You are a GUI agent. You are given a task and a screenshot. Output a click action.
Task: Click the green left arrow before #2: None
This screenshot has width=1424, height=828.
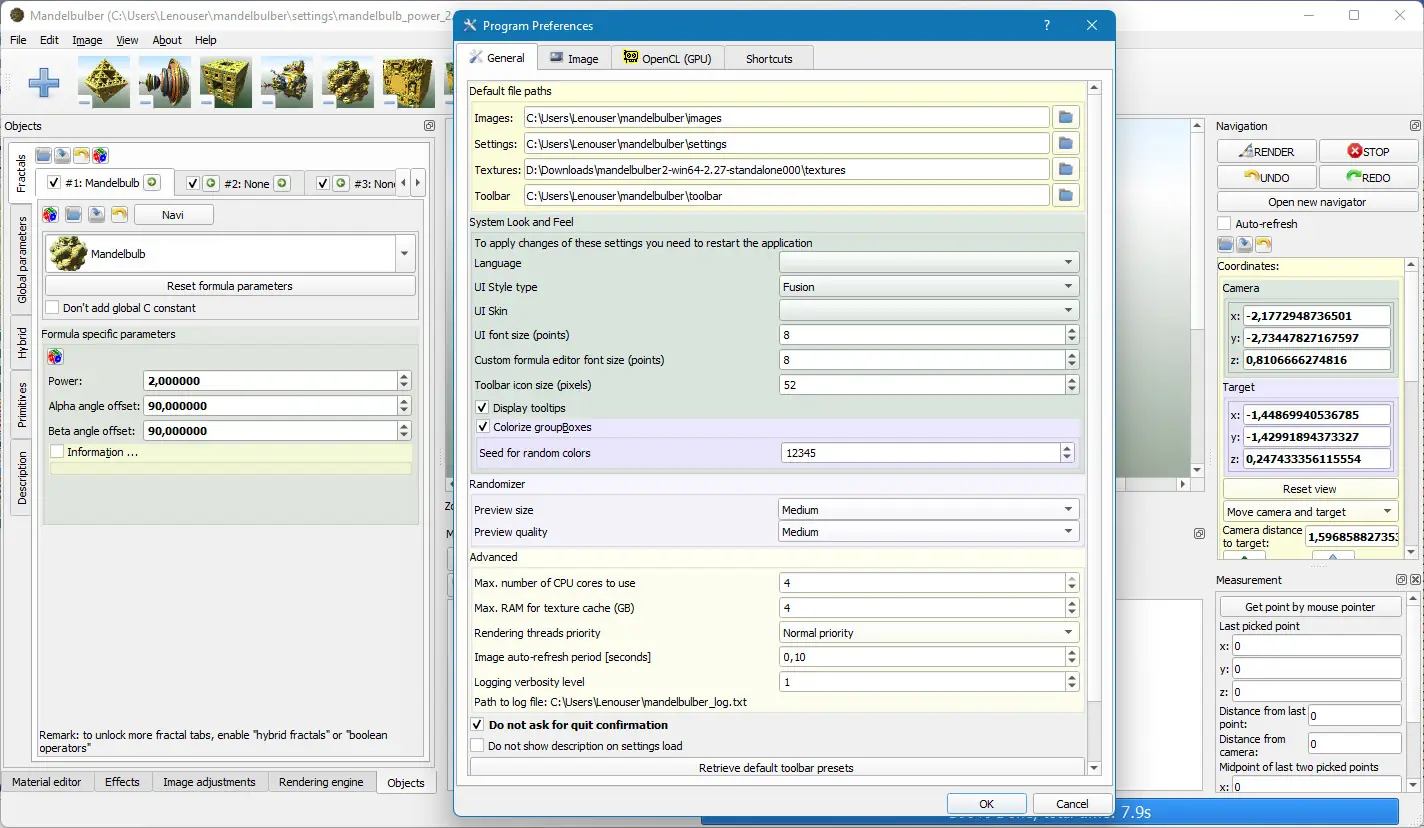210,184
